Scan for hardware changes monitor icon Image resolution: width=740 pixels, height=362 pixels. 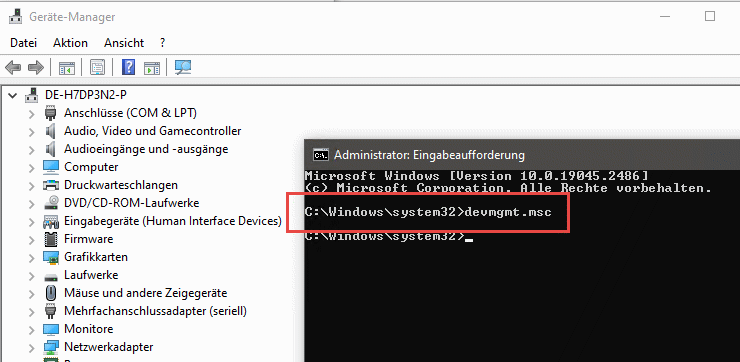tap(183, 67)
